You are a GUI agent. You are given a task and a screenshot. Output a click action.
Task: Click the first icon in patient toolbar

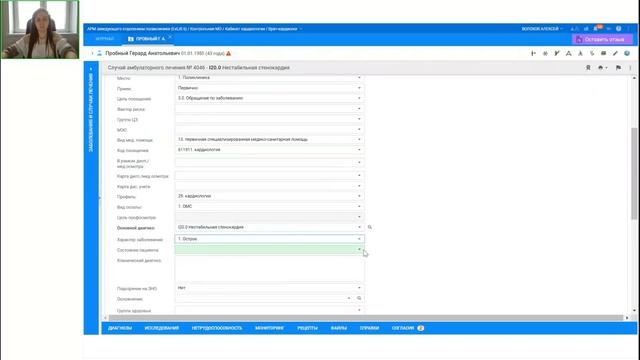(533, 53)
